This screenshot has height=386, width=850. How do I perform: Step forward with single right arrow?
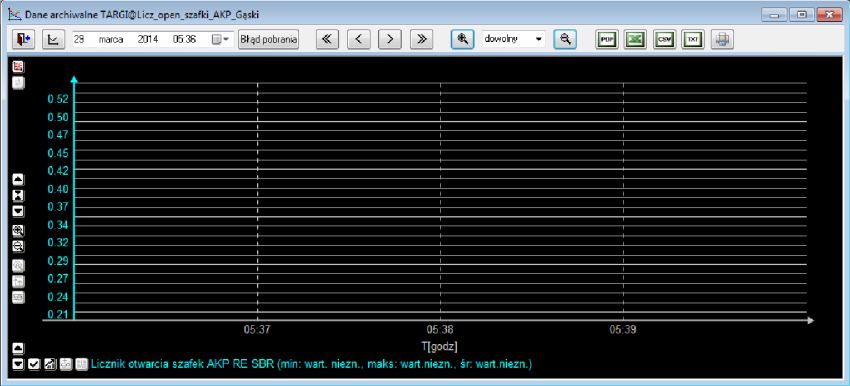point(389,39)
